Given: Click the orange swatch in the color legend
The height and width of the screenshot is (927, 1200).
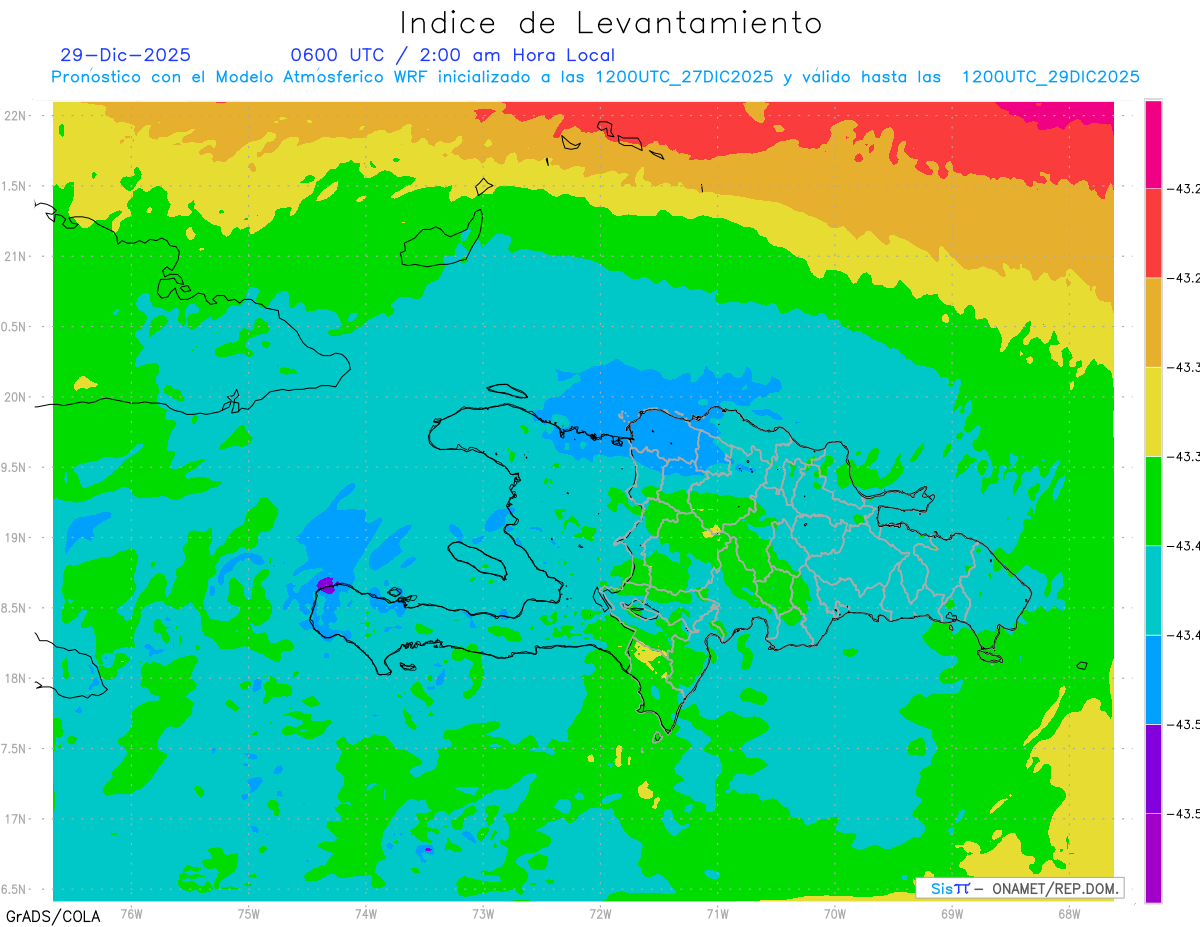Looking at the screenshot, I should tap(1153, 322).
